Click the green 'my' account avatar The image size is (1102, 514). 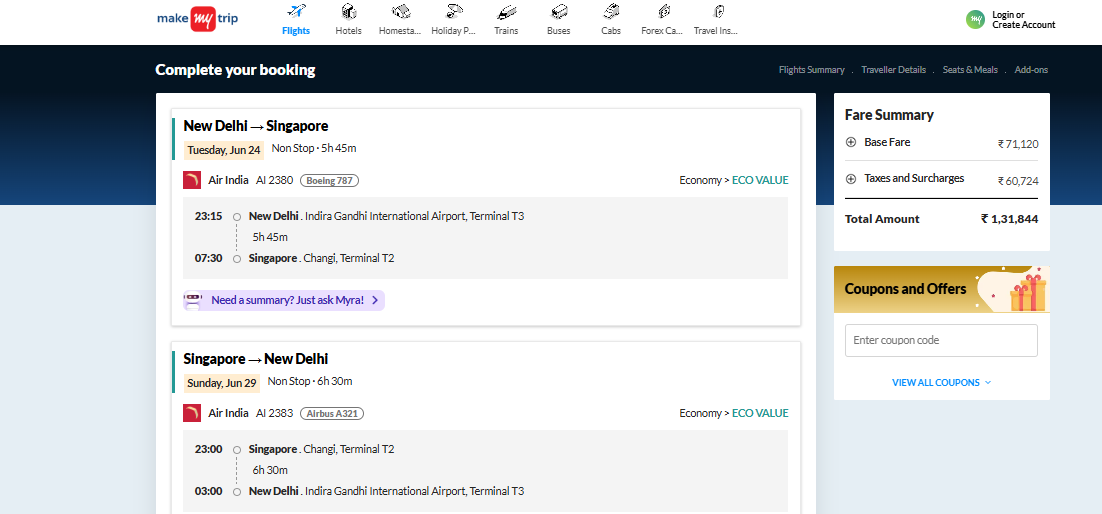[x=975, y=20]
